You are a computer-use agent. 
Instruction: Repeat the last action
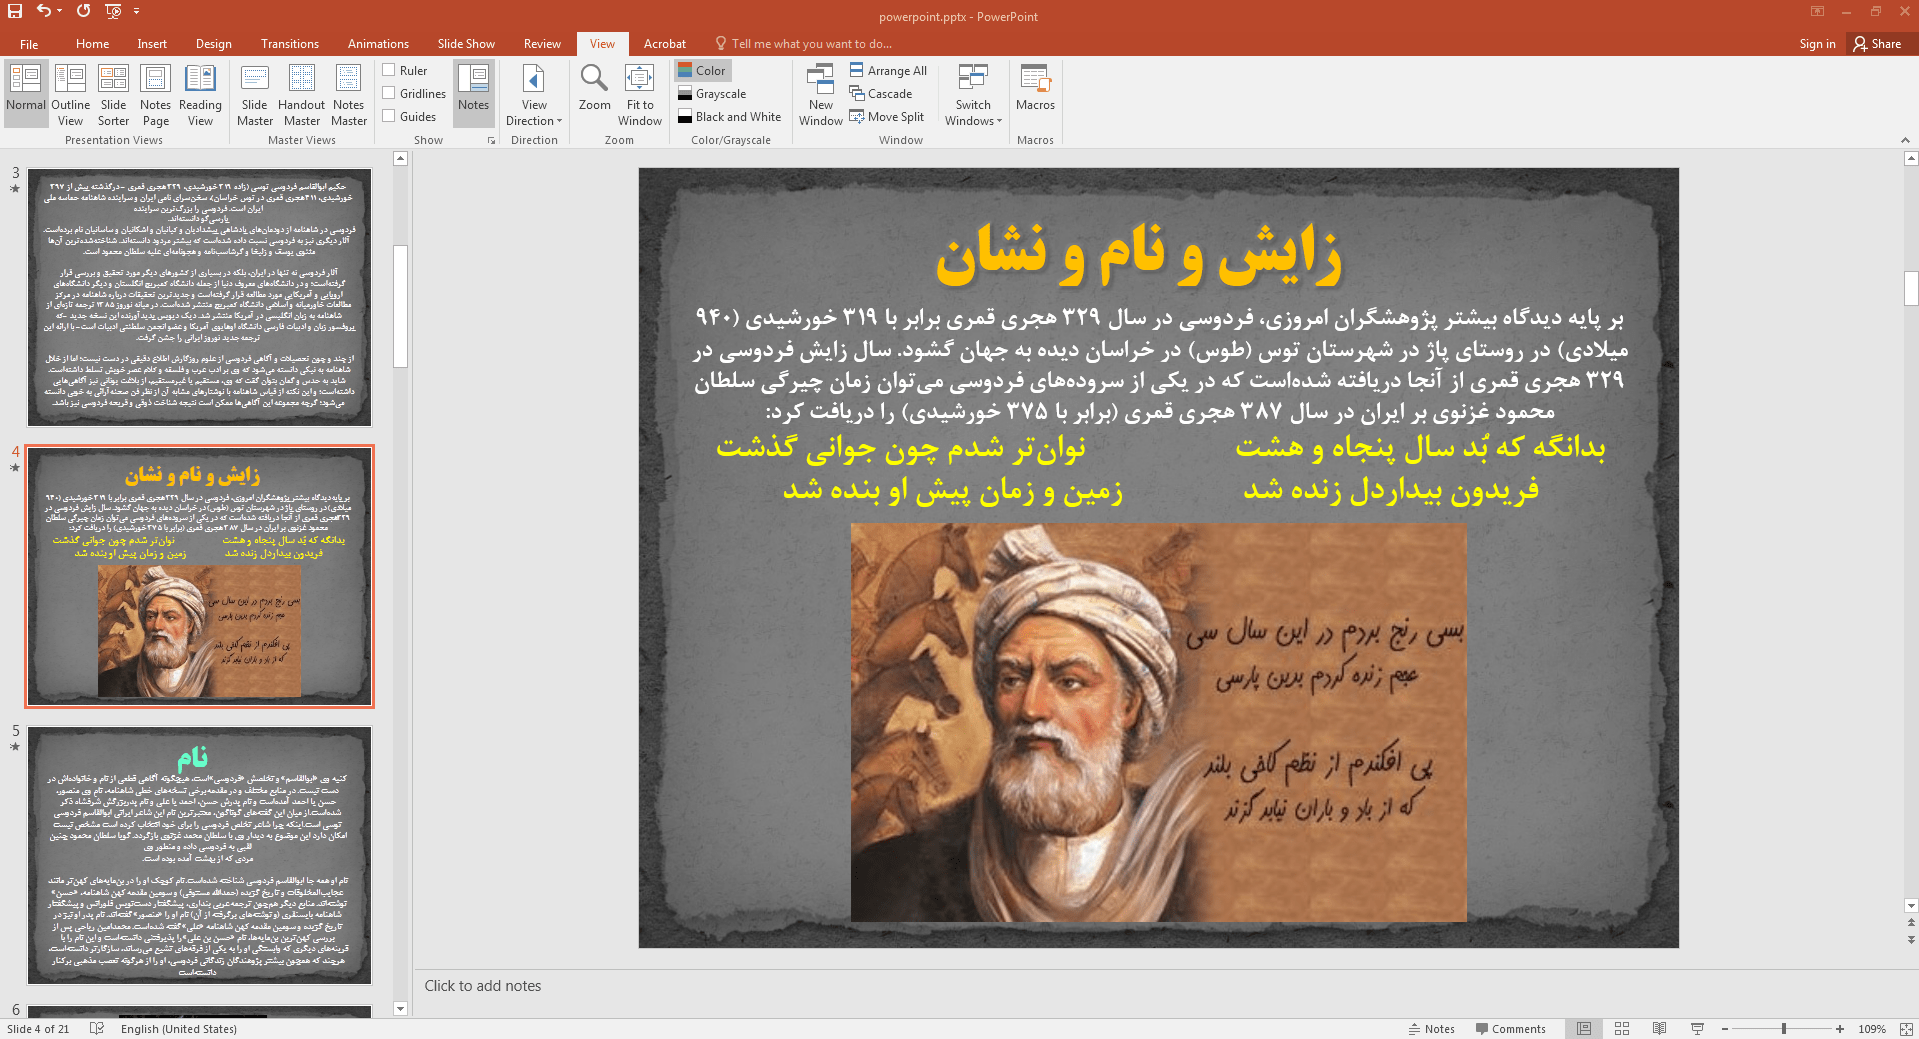point(83,11)
